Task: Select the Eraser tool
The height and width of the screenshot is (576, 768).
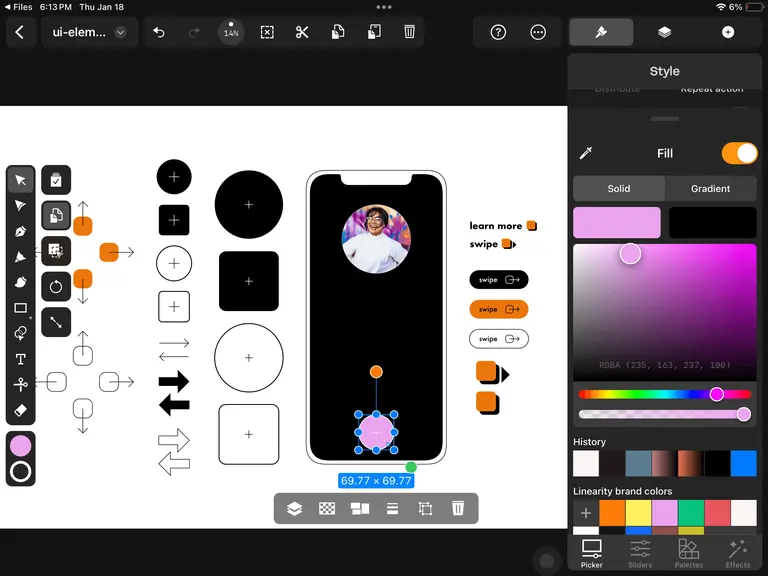Action: point(21,410)
